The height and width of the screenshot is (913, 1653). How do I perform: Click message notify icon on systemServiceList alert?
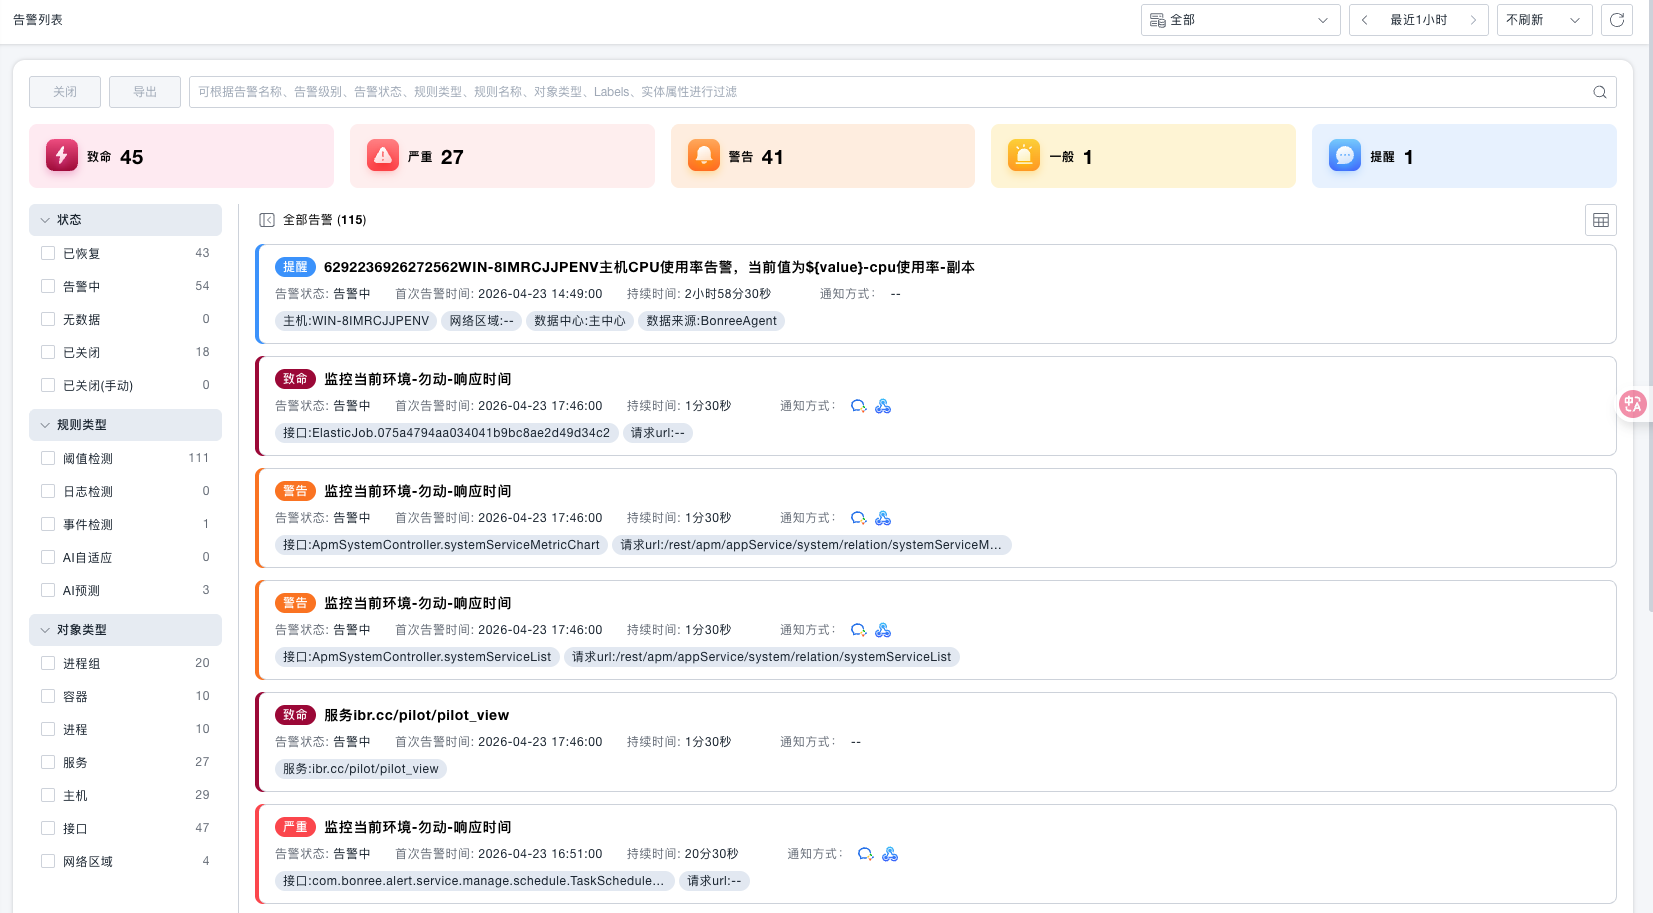[x=858, y=630]
